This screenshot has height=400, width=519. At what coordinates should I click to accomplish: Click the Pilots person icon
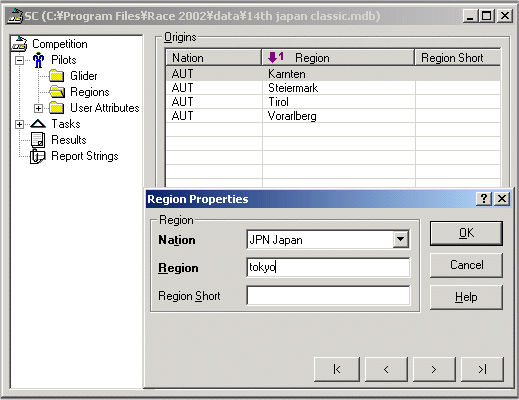pos(39,60)
